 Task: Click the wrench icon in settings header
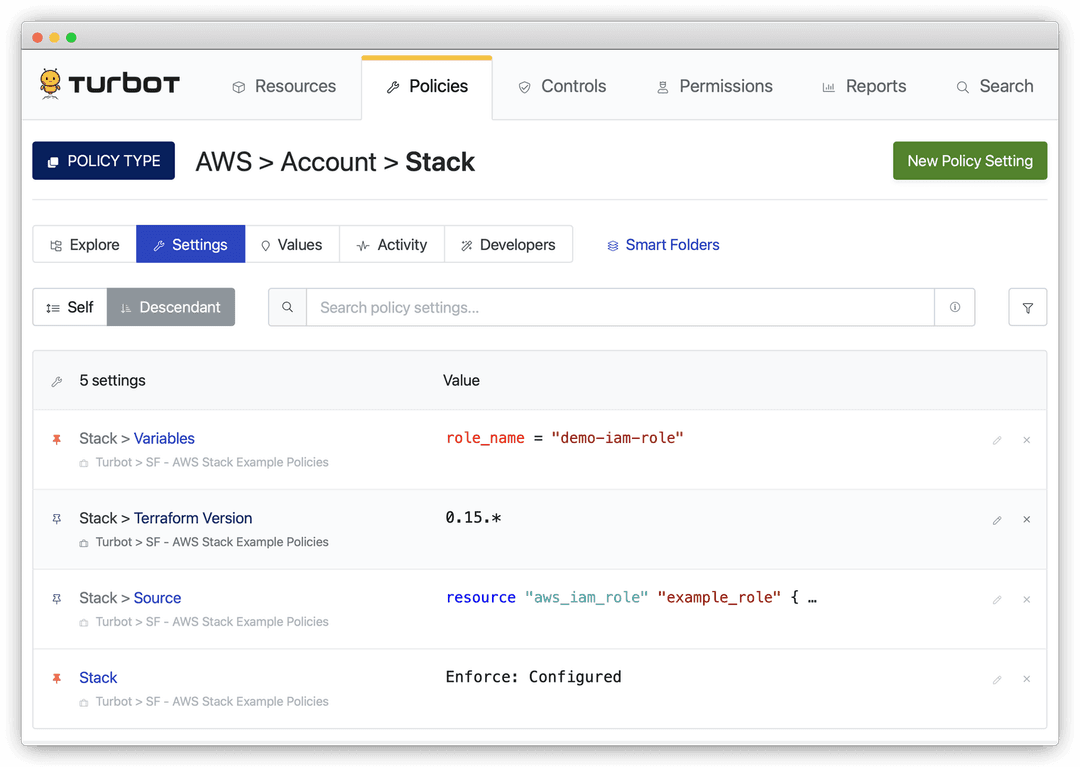click(57, 381)
